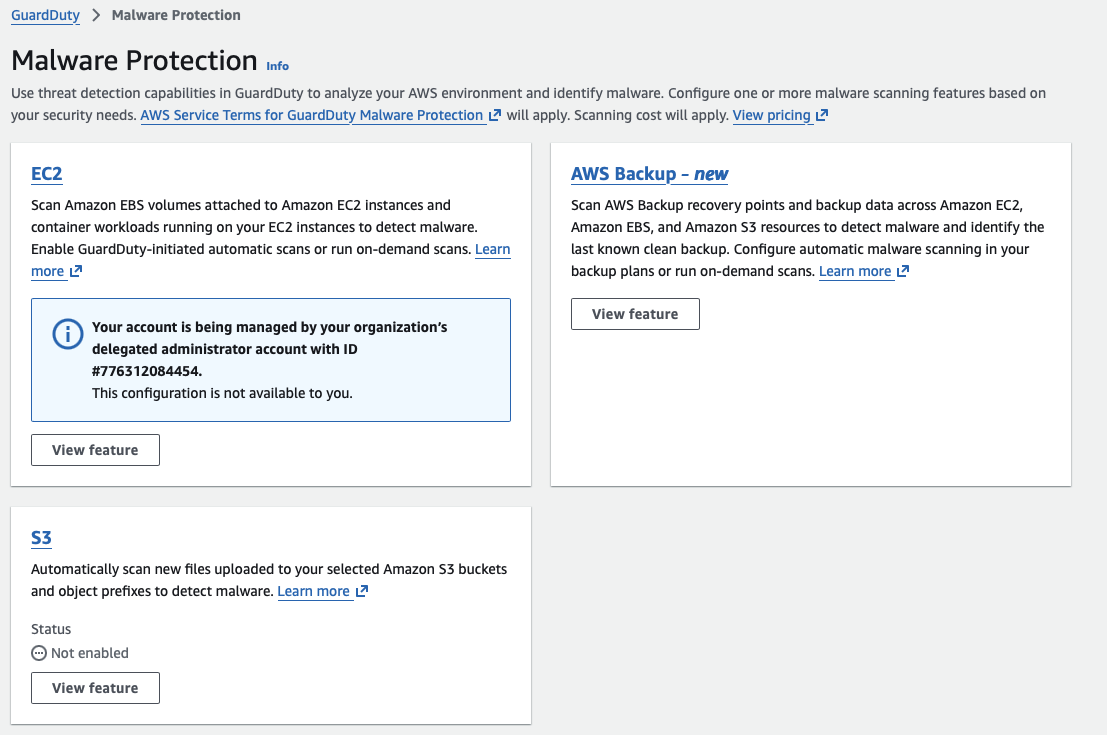Follow the Learn more link in S3 card
This screenshot has height=735, width=1107.
313,592
